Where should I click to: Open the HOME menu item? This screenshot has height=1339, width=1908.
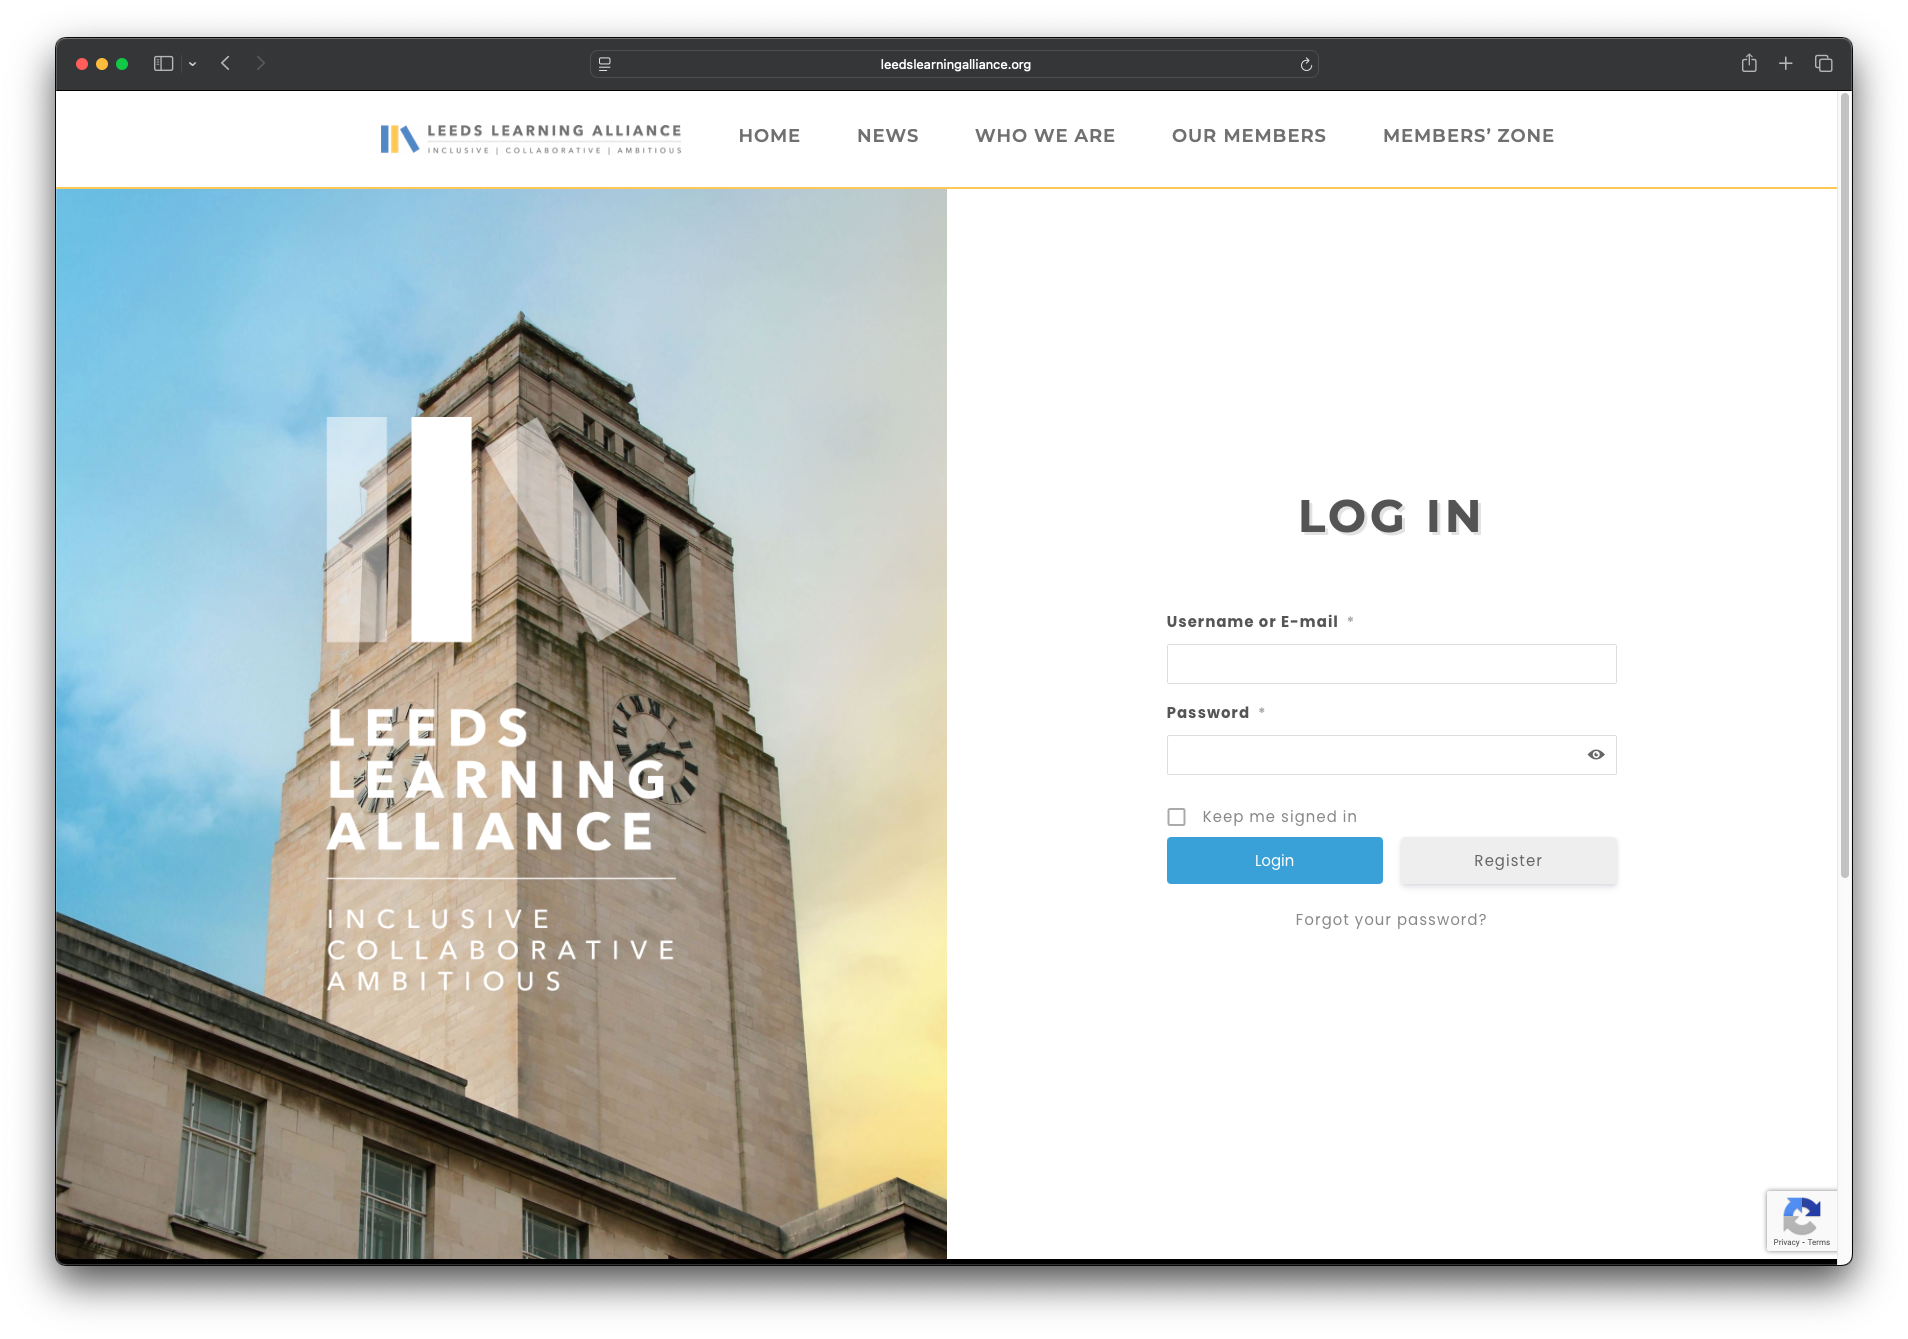point(769,136)
